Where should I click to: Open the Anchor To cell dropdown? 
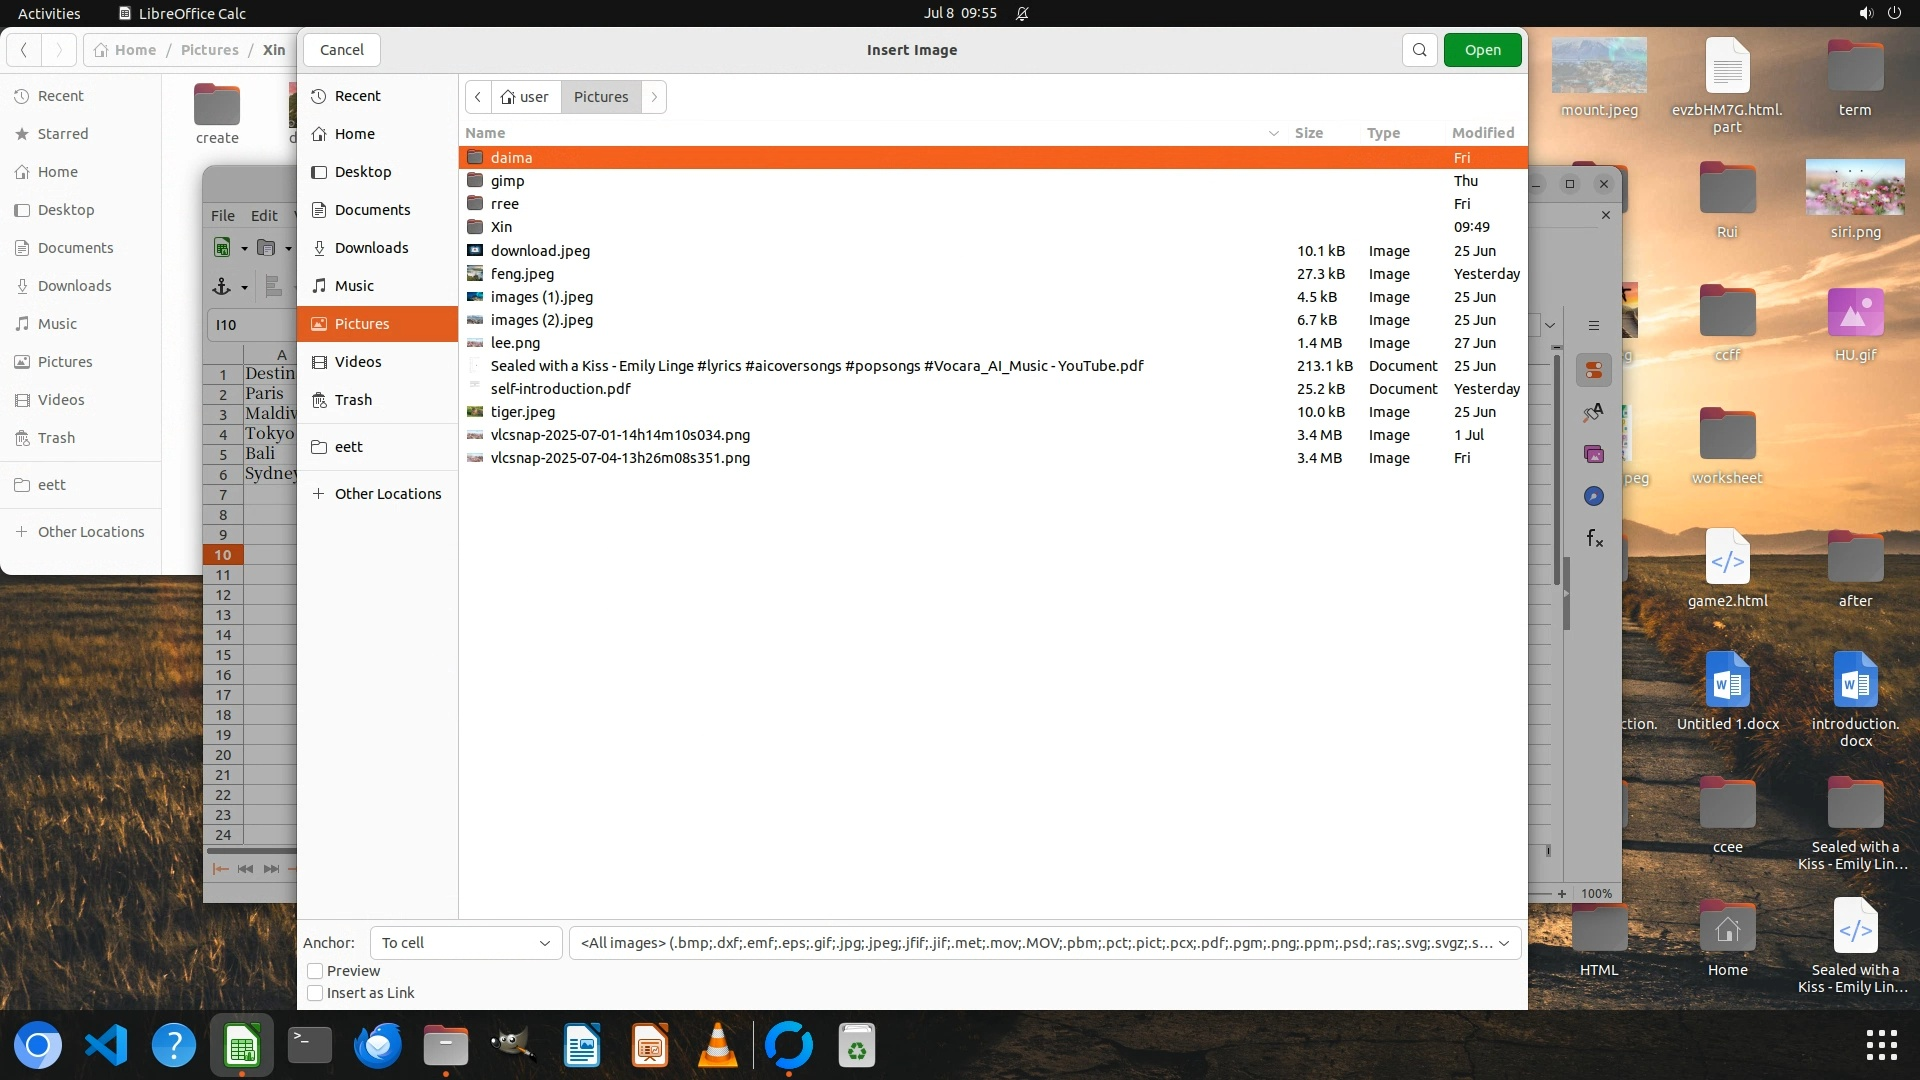(465, 943)
